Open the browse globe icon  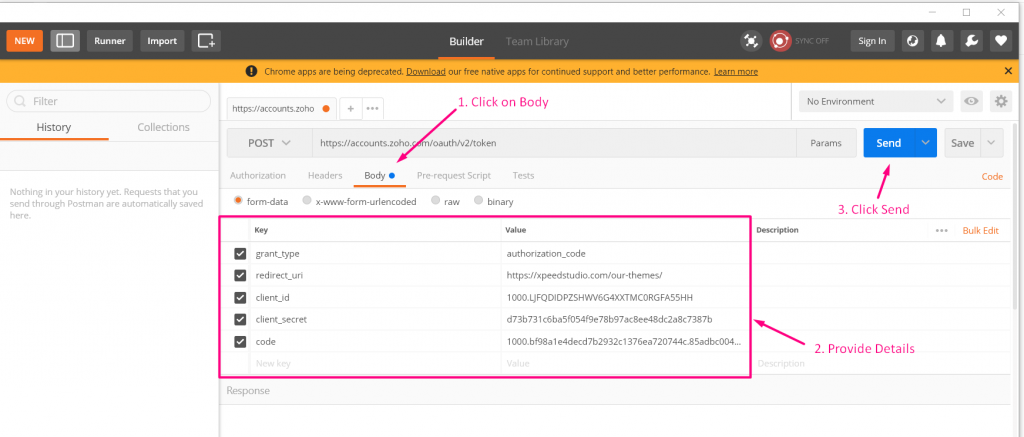pos(912,40)
